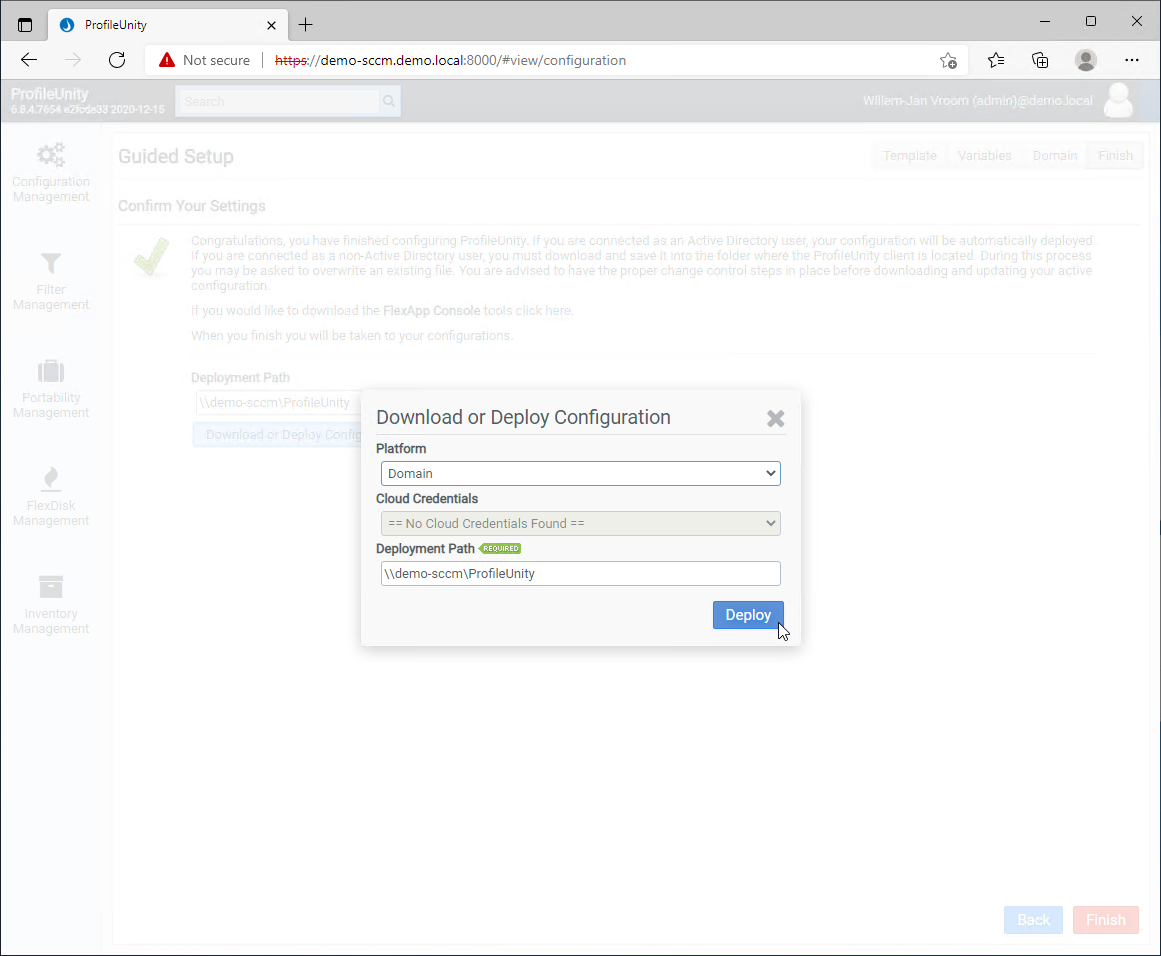The width and height of the screenshot is (1161, 956).
Task: Close the Download or Deploy Configuration dialog
Action: tap(775, 418)
